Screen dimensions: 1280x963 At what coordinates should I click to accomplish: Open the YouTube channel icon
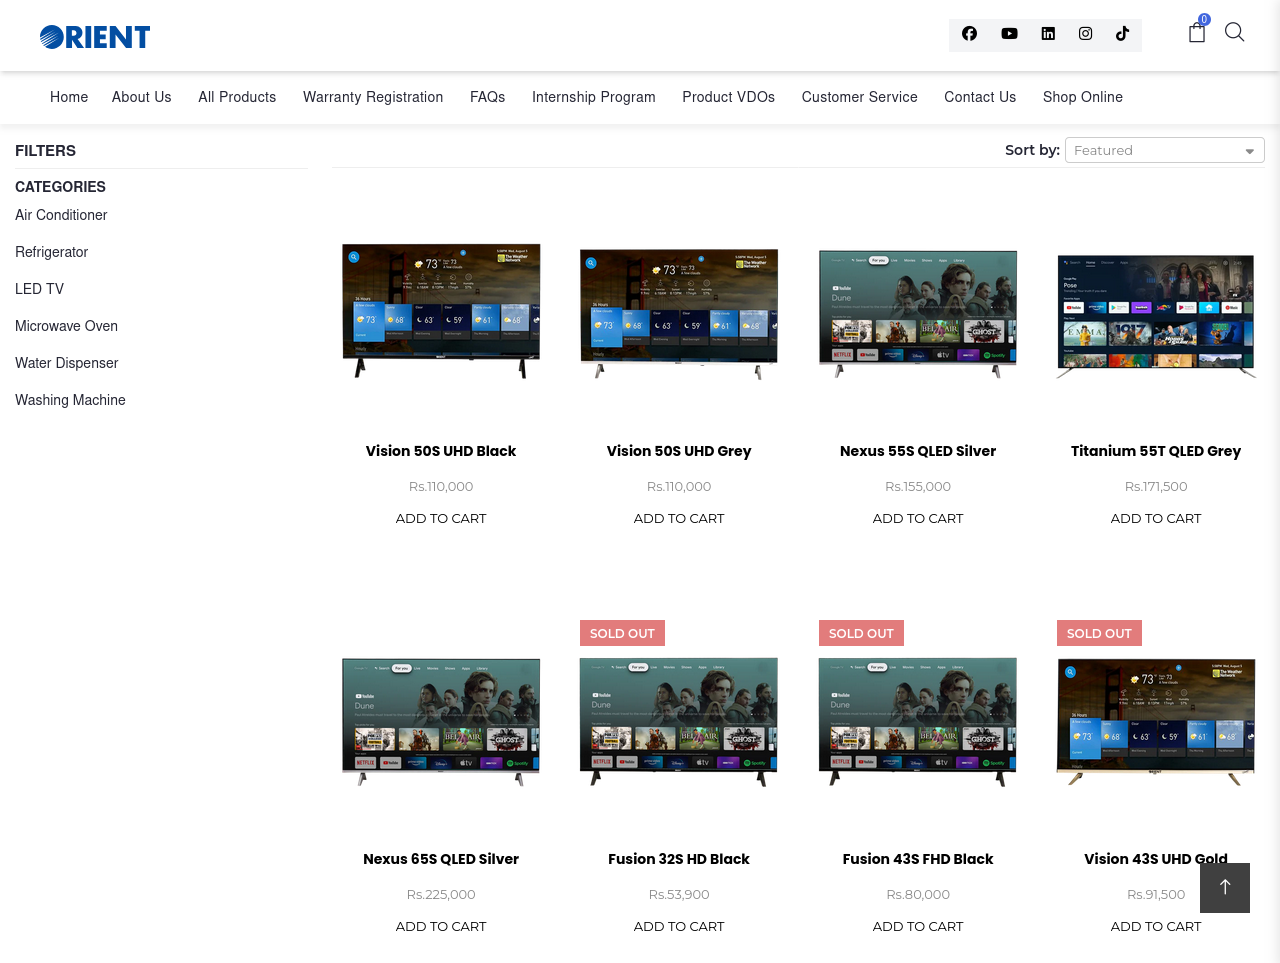[x=1009, y=34]
